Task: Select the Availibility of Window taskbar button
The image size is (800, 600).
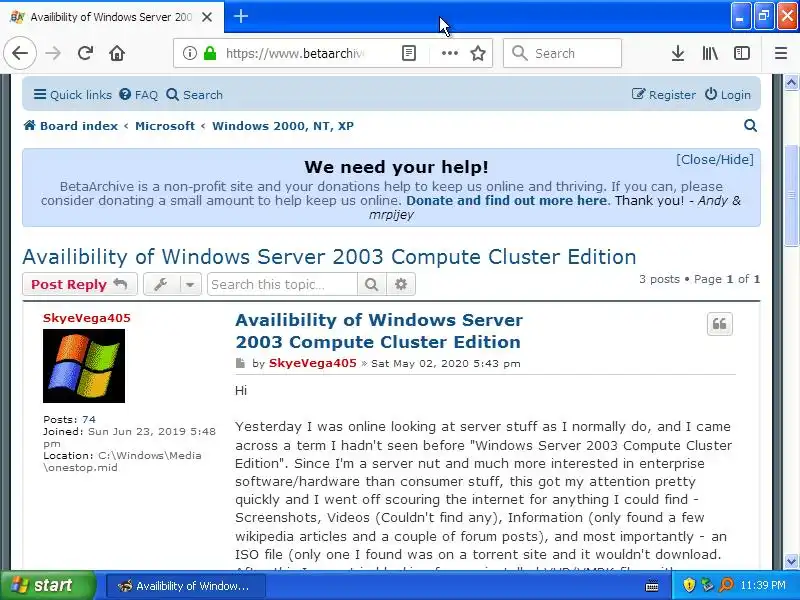Action: point(186,586)
